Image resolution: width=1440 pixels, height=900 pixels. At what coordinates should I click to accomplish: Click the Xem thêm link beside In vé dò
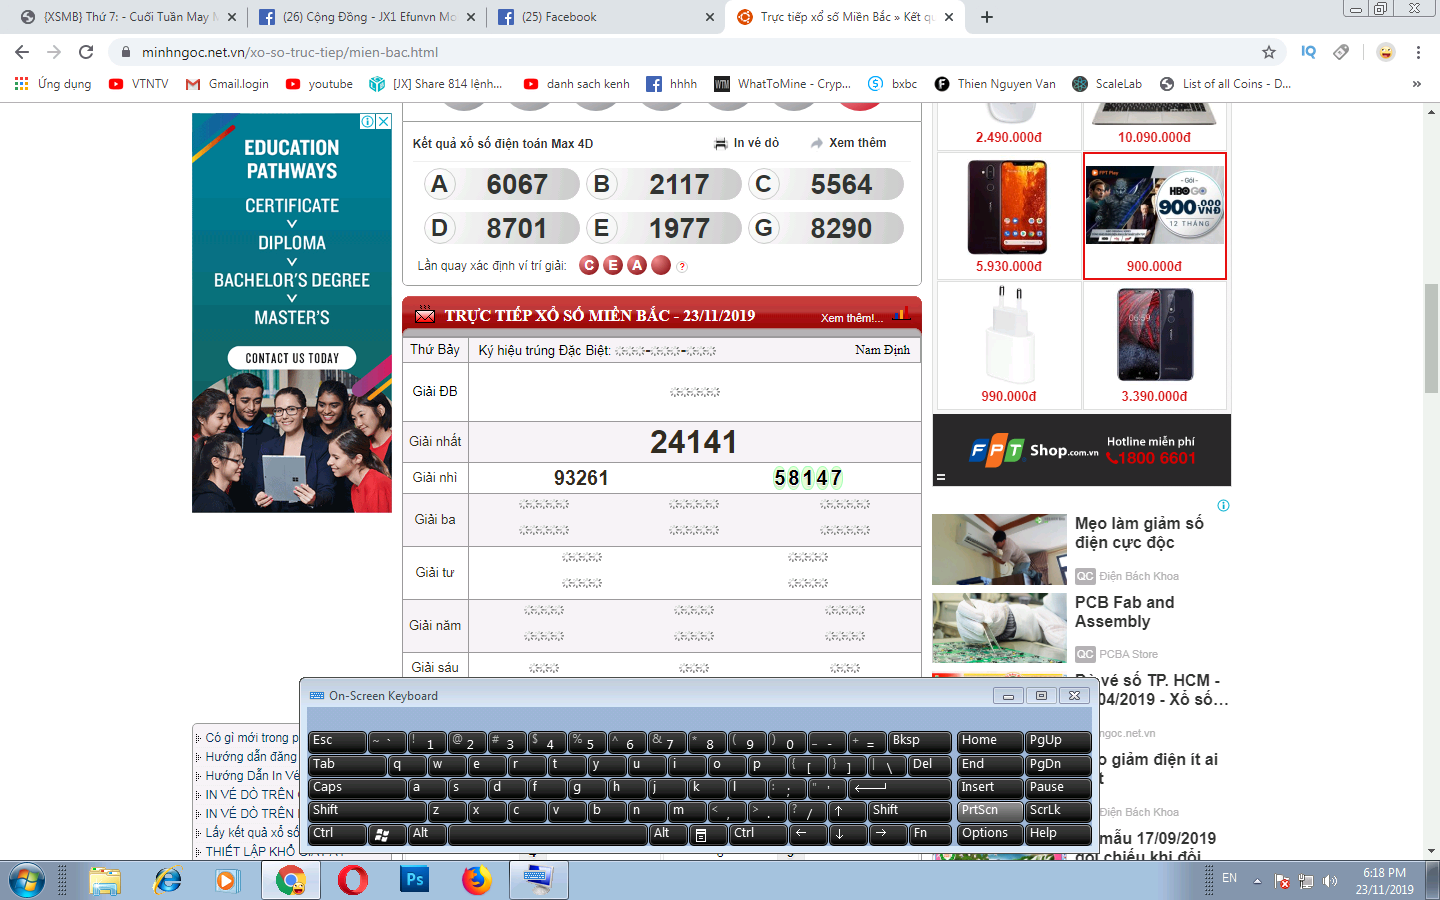click(856, 143)
